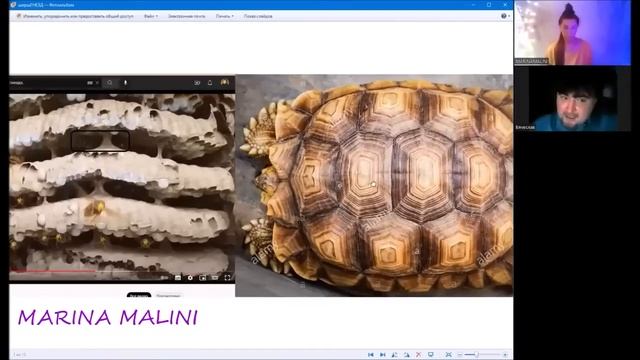Go to the previous photo
640x360 pixels.
pos(371,355)
